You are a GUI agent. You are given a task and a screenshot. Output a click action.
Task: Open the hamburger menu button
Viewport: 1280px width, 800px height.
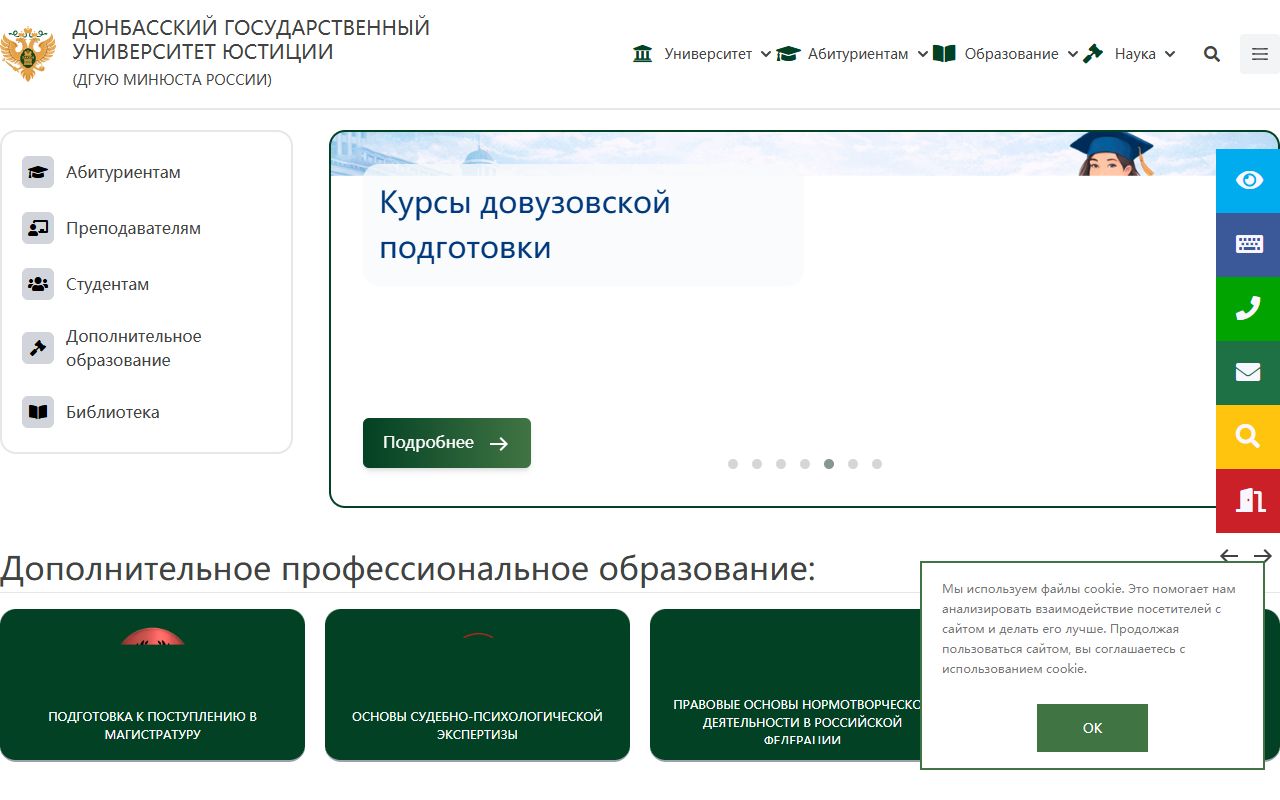(1260, 54)
